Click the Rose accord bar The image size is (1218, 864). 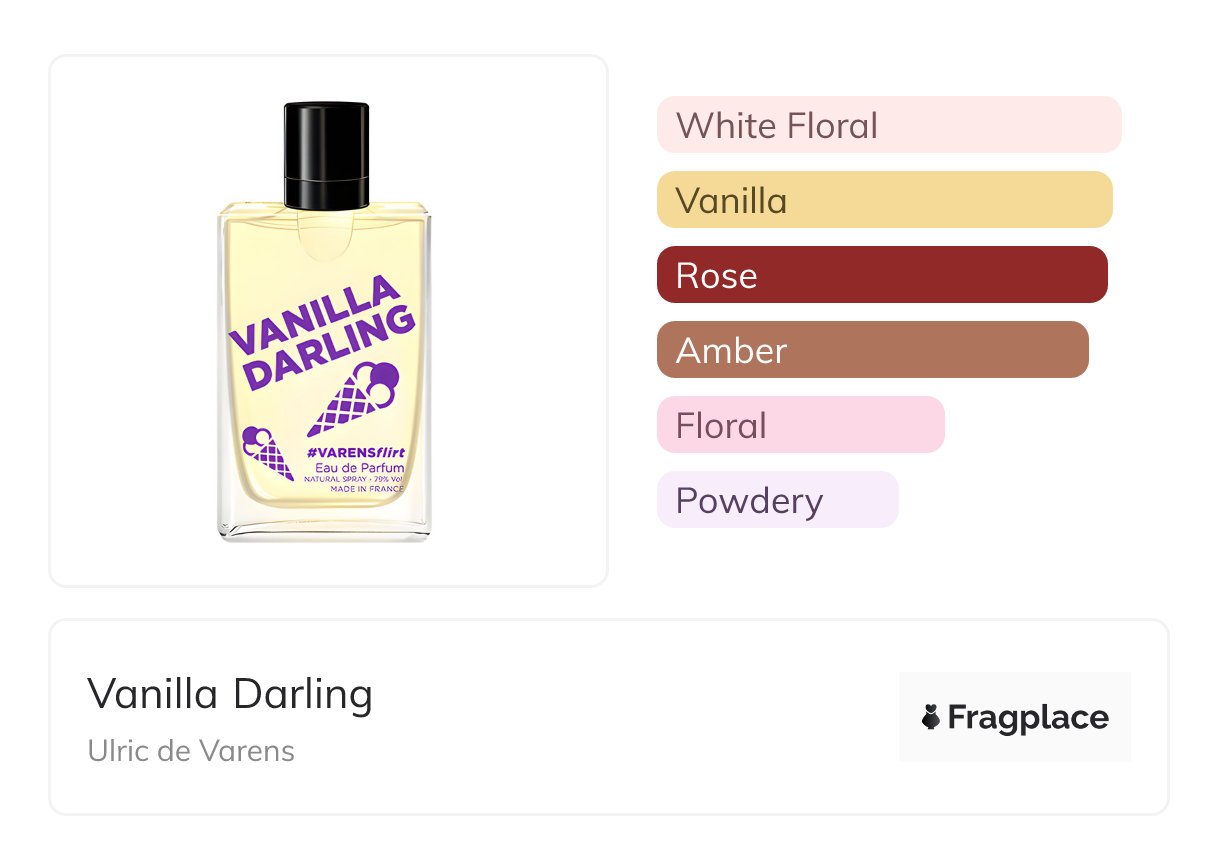(x=881, y=275)
